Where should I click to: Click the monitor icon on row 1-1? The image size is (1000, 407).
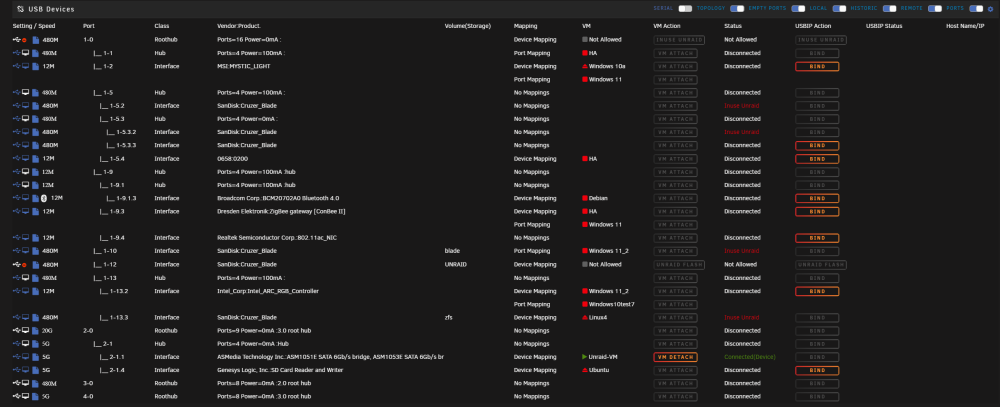point(26,53)
